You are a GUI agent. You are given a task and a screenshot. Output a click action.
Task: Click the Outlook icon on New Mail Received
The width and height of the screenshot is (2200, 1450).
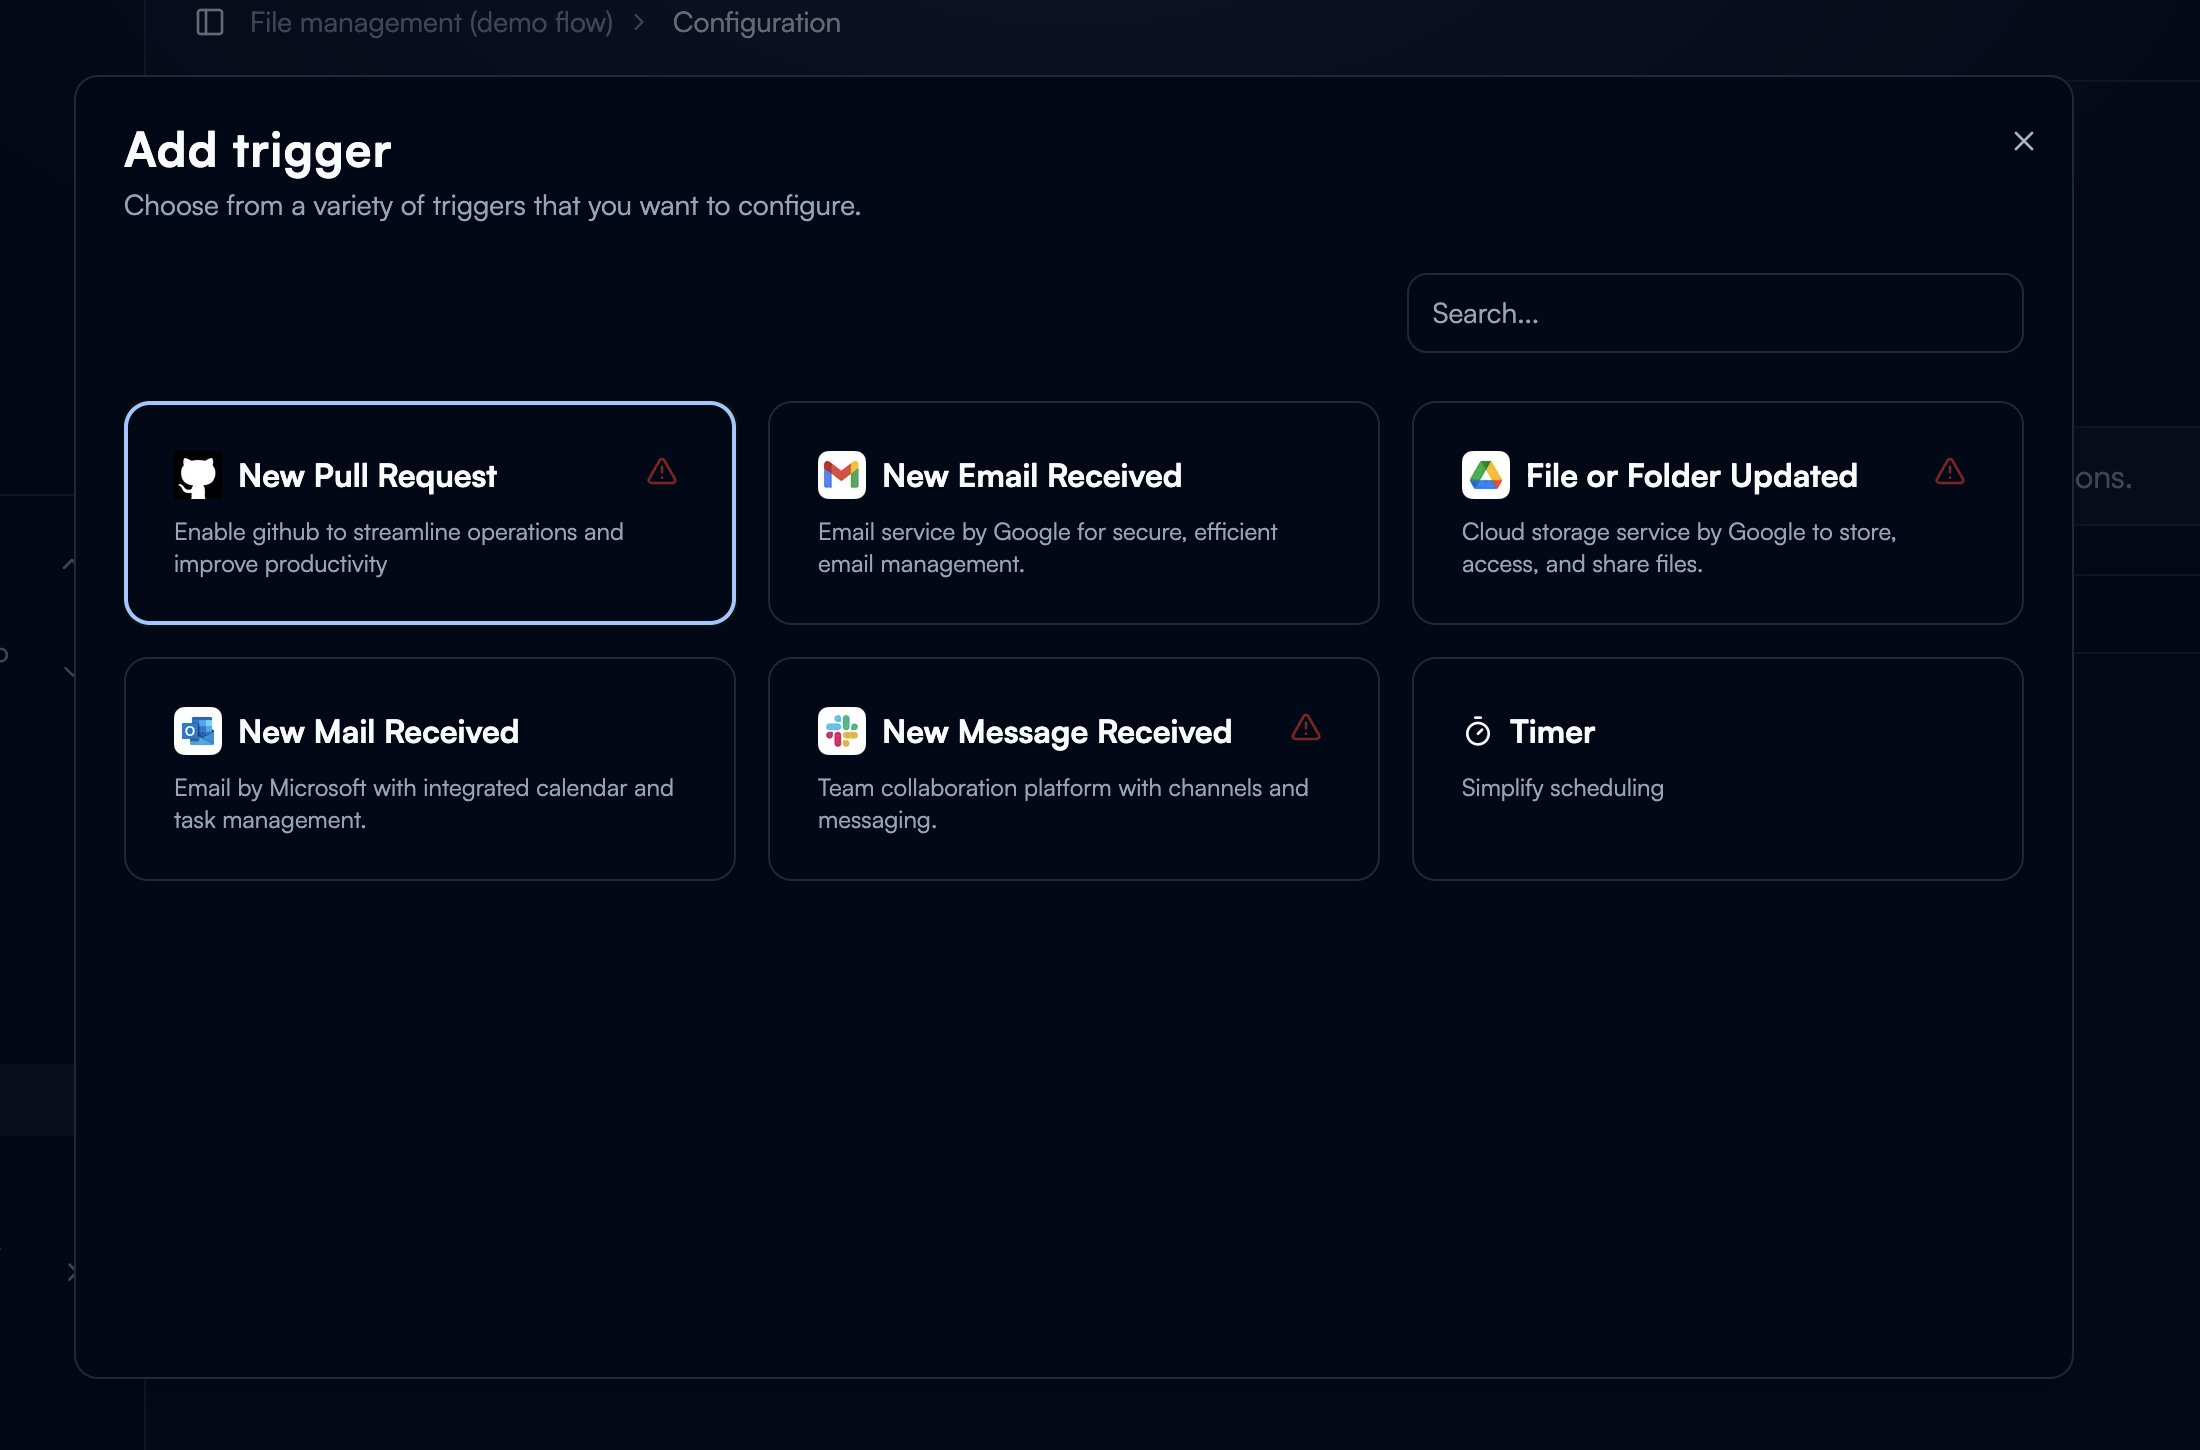[x=198, y=731]
